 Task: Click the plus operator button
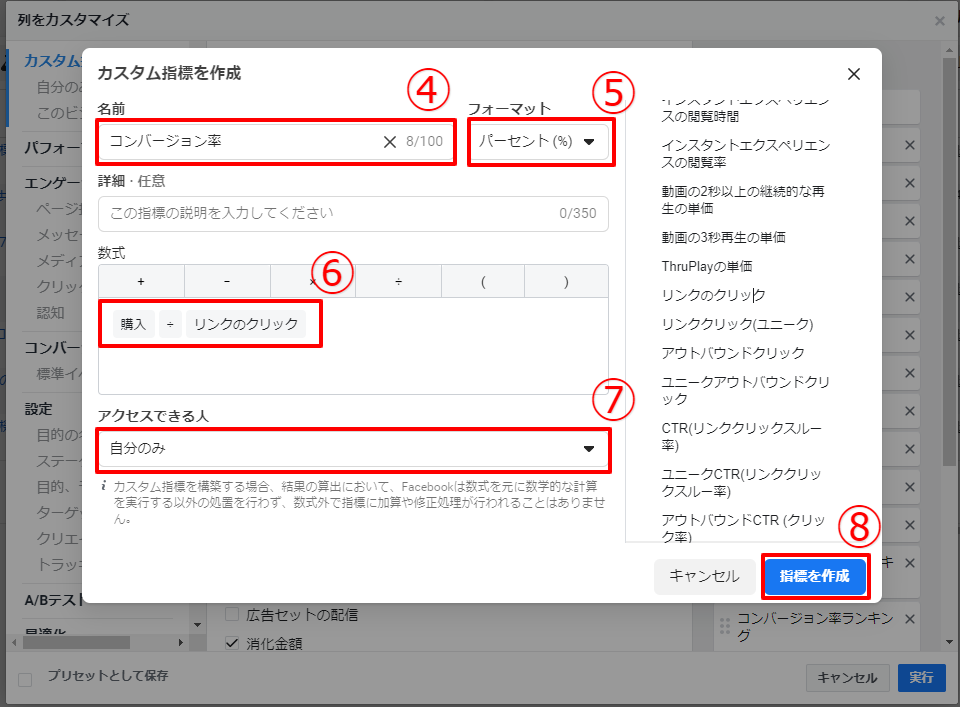tap(141, 282)
